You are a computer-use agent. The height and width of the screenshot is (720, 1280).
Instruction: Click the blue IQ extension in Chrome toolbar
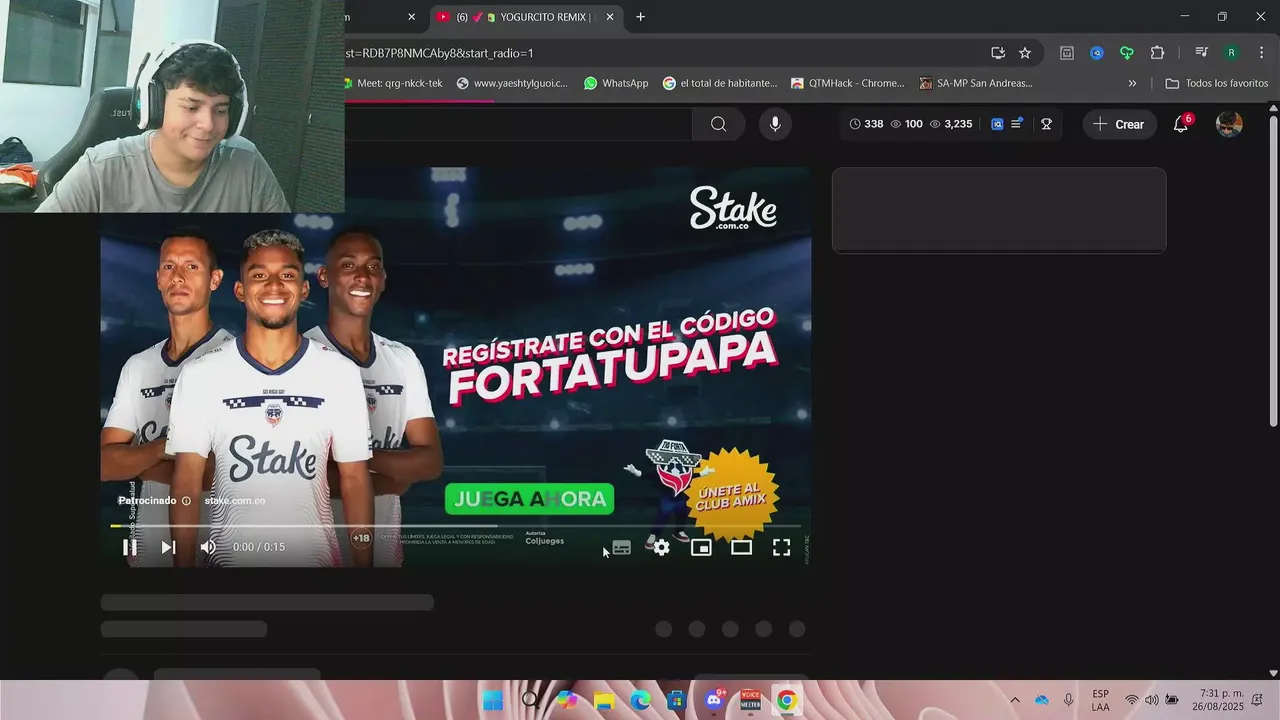coord(1097,53)
